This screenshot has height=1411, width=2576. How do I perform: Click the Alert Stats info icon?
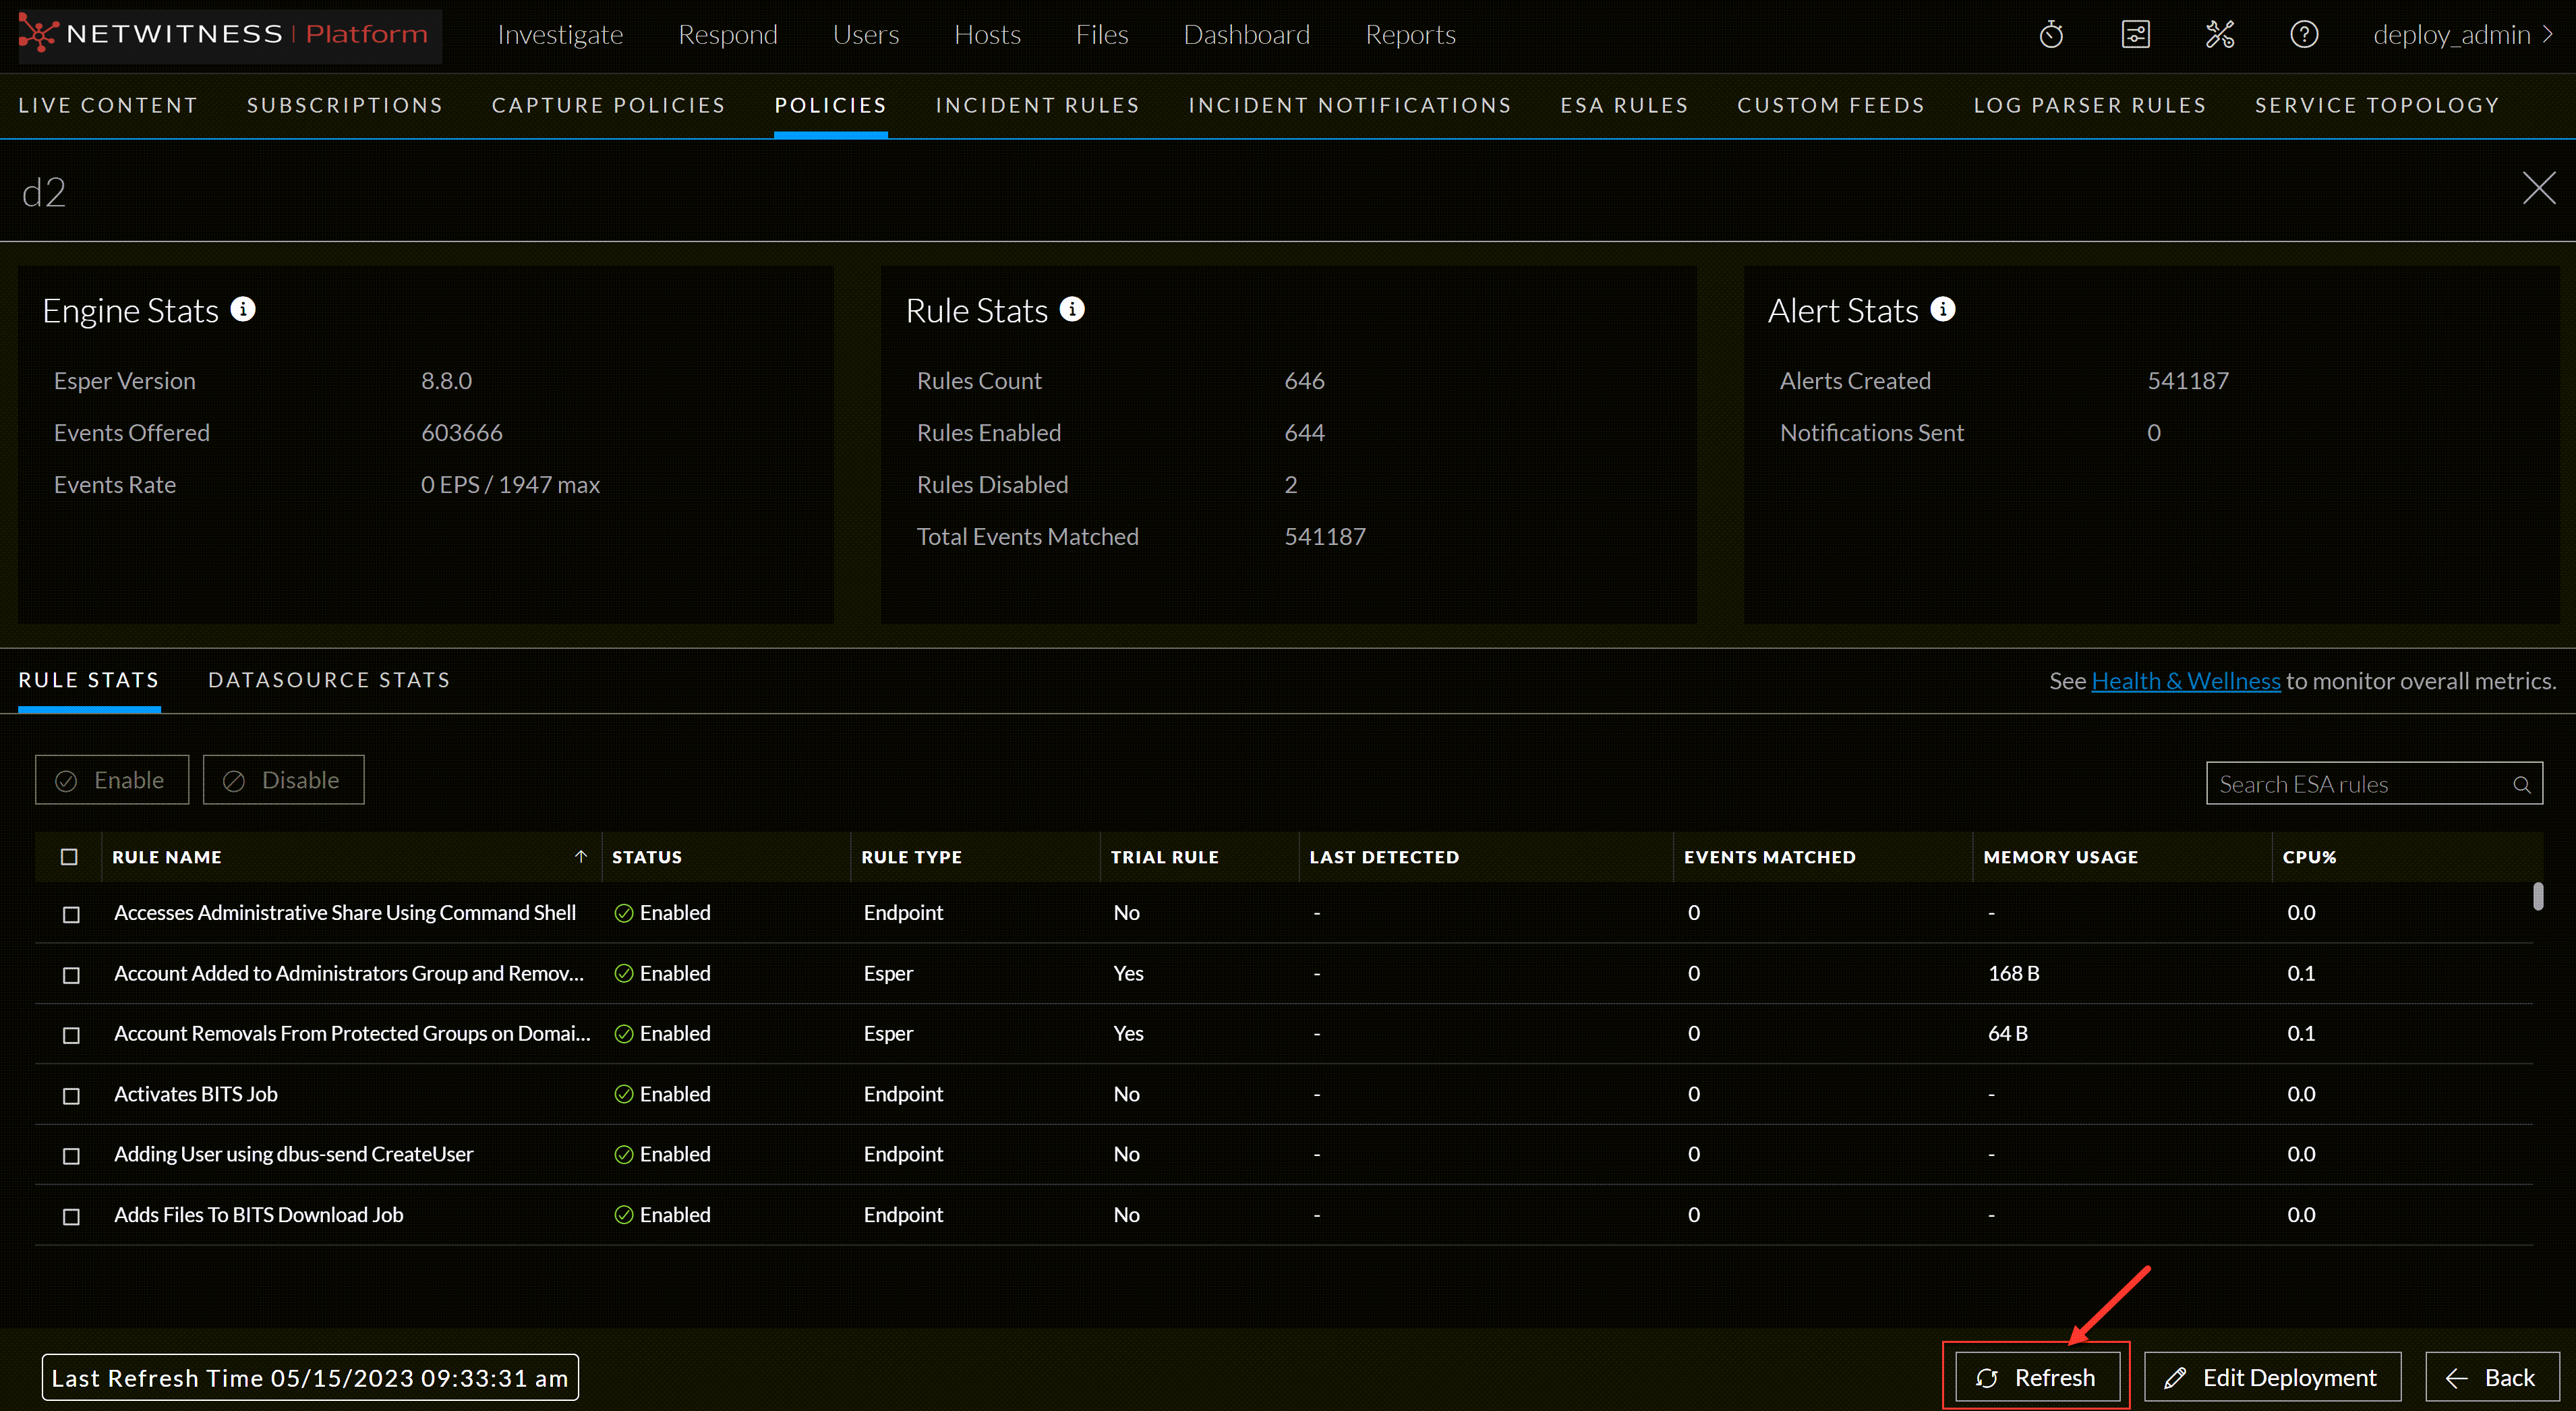coord(1942,308)
